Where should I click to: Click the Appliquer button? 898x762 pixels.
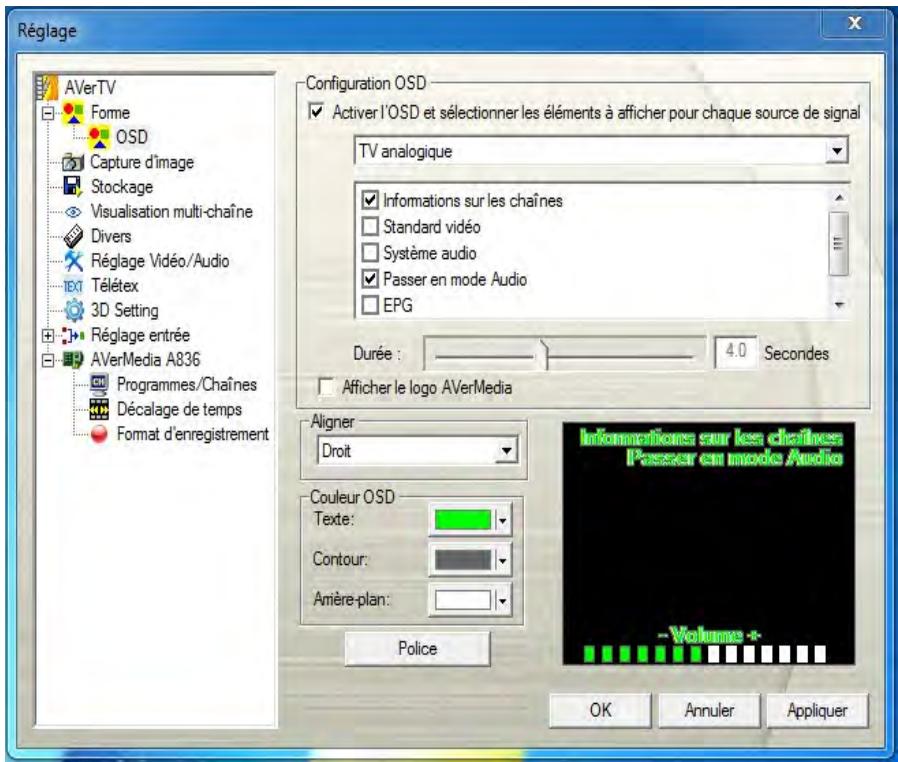817,710
